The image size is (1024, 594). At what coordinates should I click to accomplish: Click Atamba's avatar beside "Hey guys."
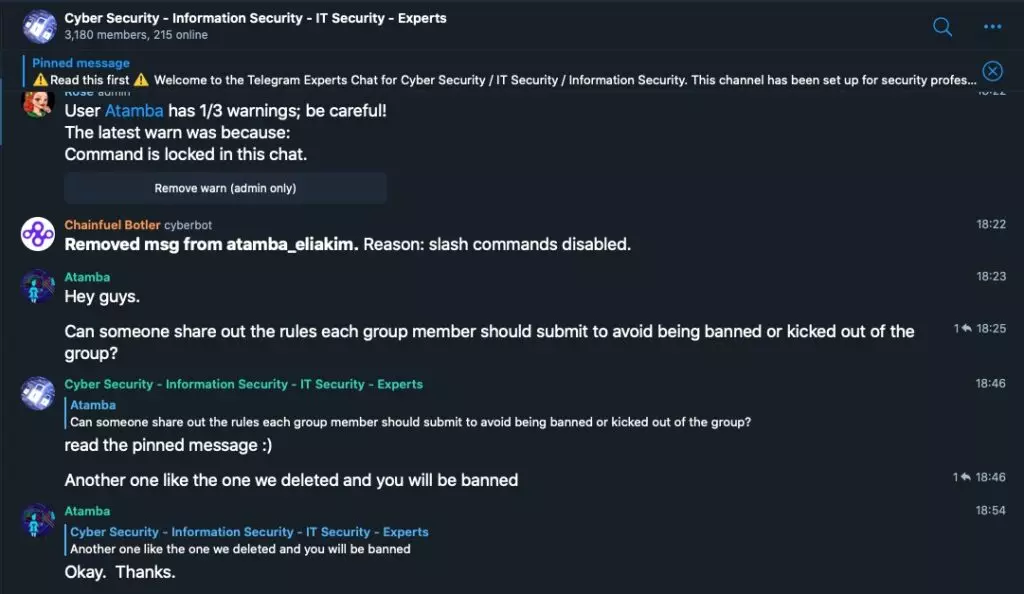coord(38,287)
